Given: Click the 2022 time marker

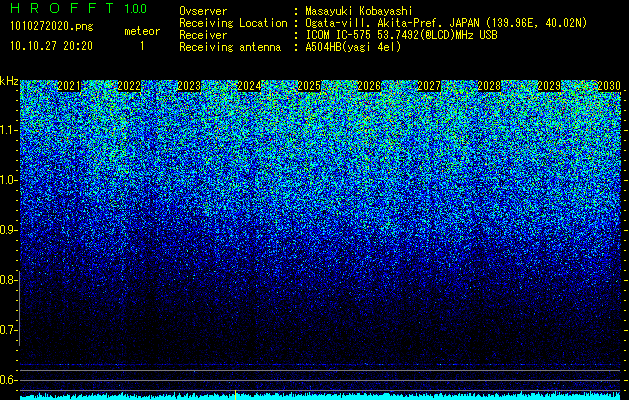Looking at the screenshot, I should click(x=129, y=86).
